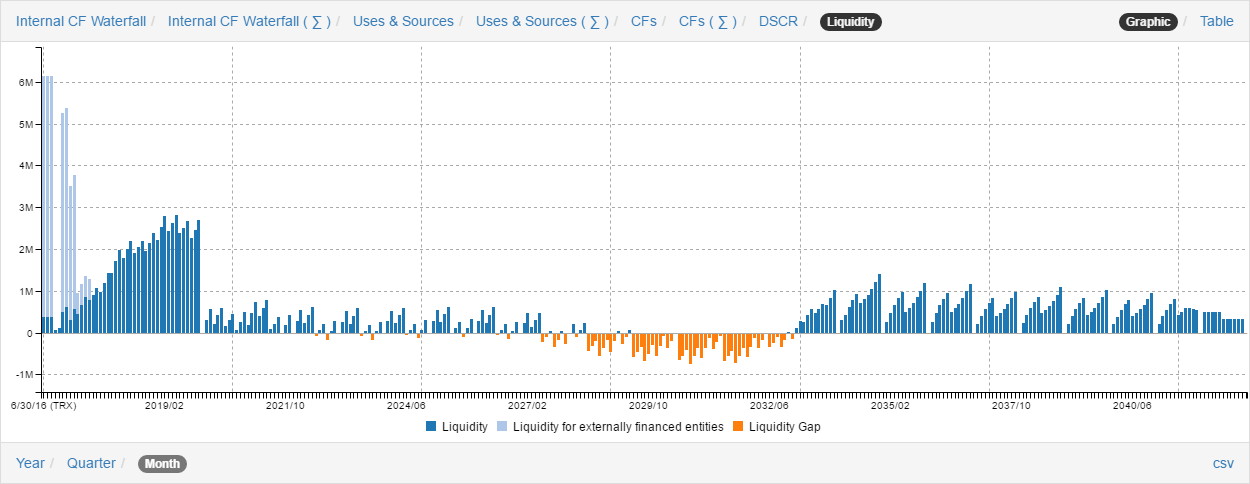Click the orange Liquidity Gap legend swatch

738,427
